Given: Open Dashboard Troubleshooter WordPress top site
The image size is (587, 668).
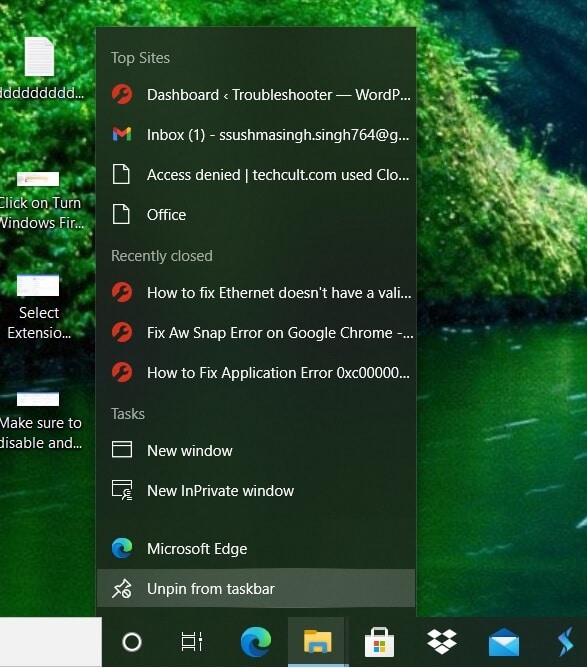Looking at the screenshot, I should 256,95.
